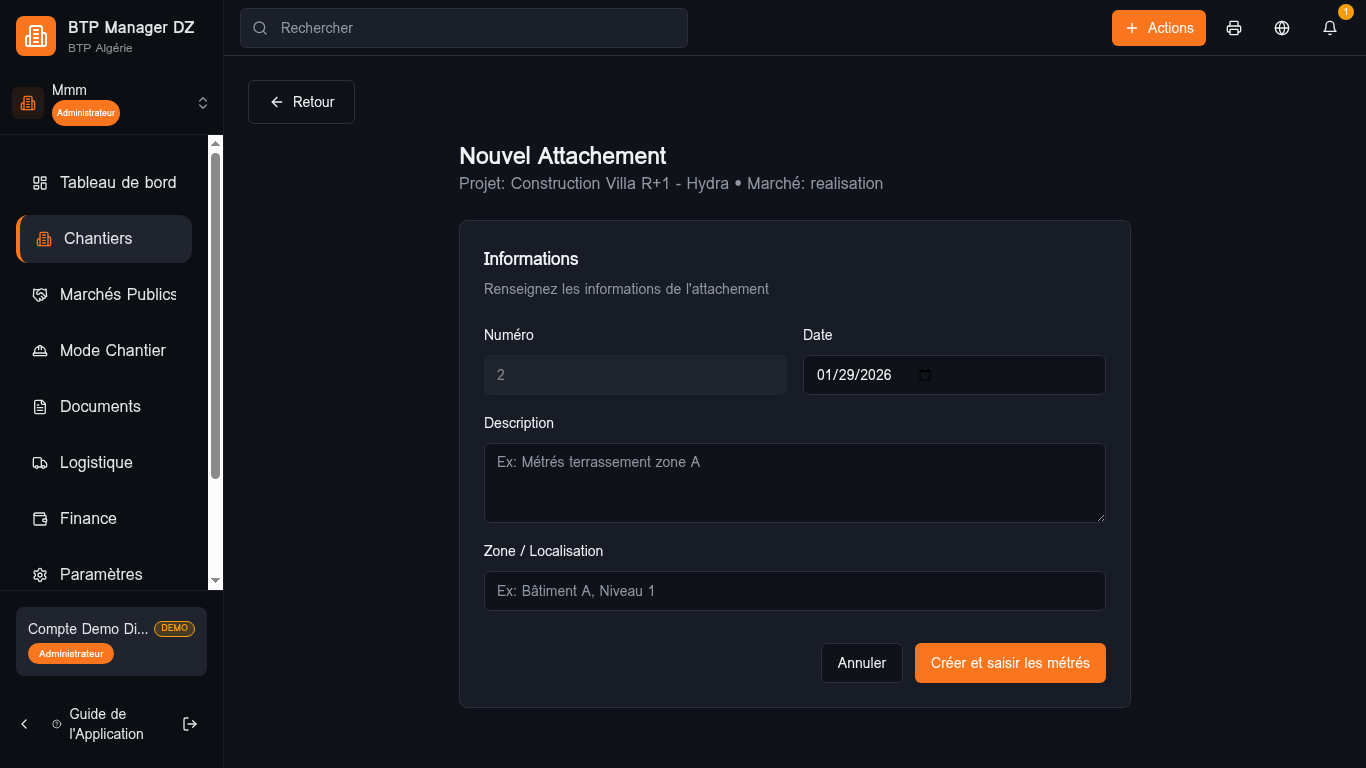Viewport: 1366px width, 768px height.
Task: Select Finance in the sidebar
Action: point(88,519)
